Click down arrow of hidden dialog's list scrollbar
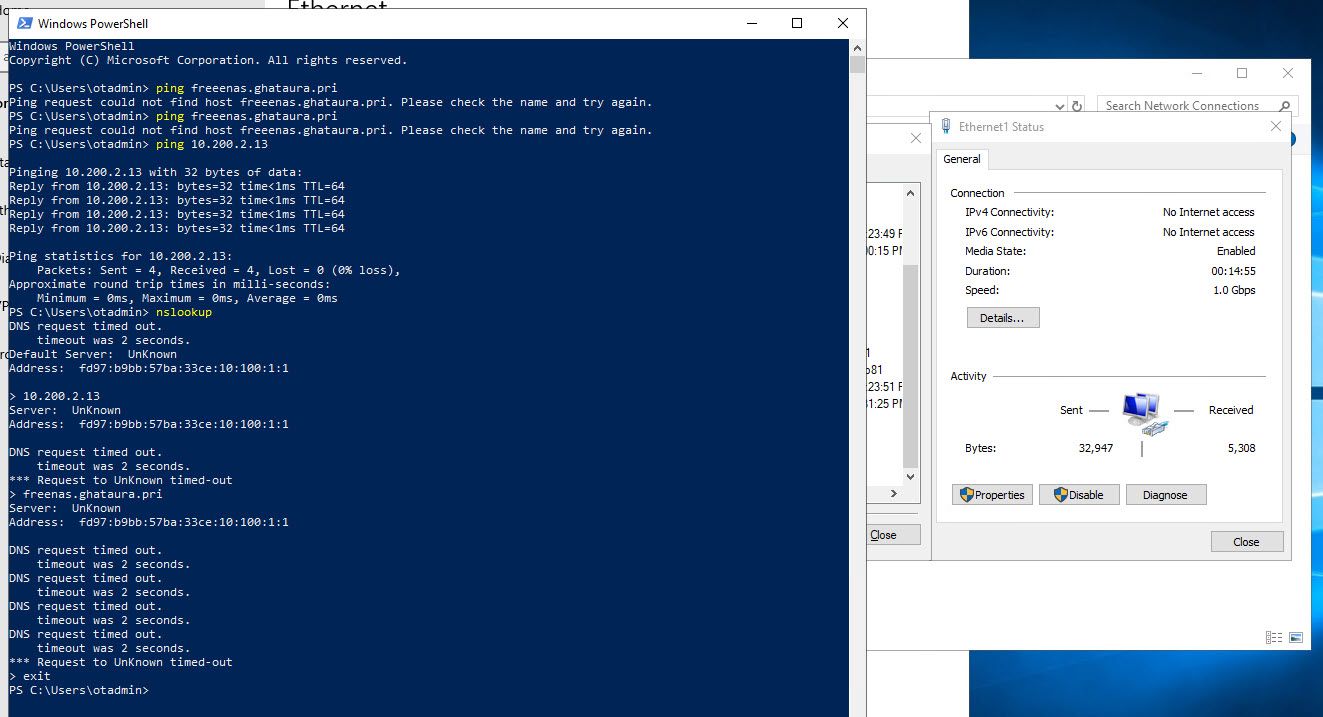The height and width of the screenshot is (717, 1323). click(910, 476)
